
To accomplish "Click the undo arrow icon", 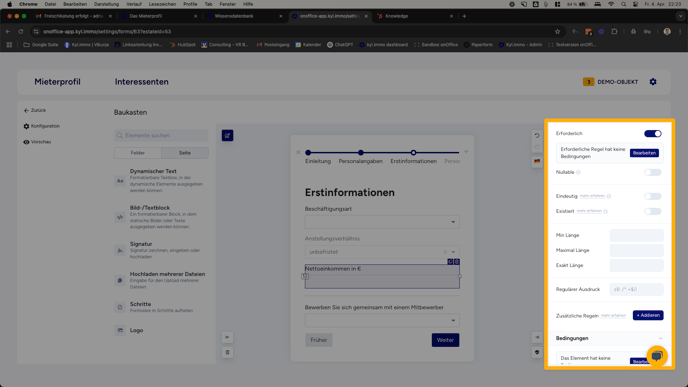I will pyautogui.click(x=537, y=136).
